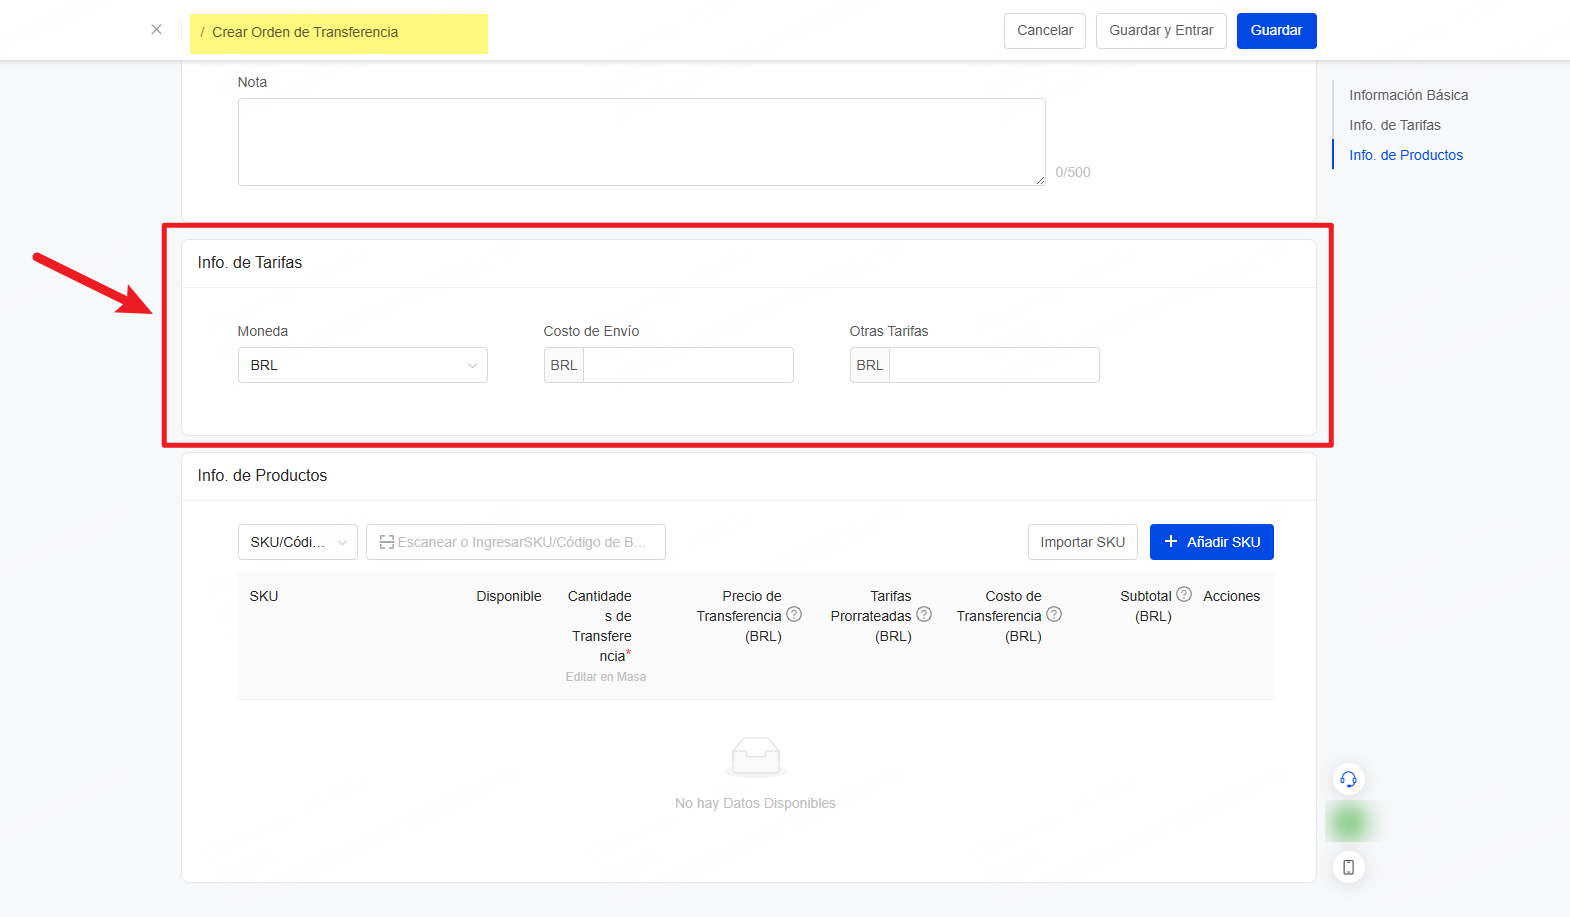Click help icon next to Precio de Transferencia
The height and width of the screenshot is (917, 1570).
coord(794,614)
